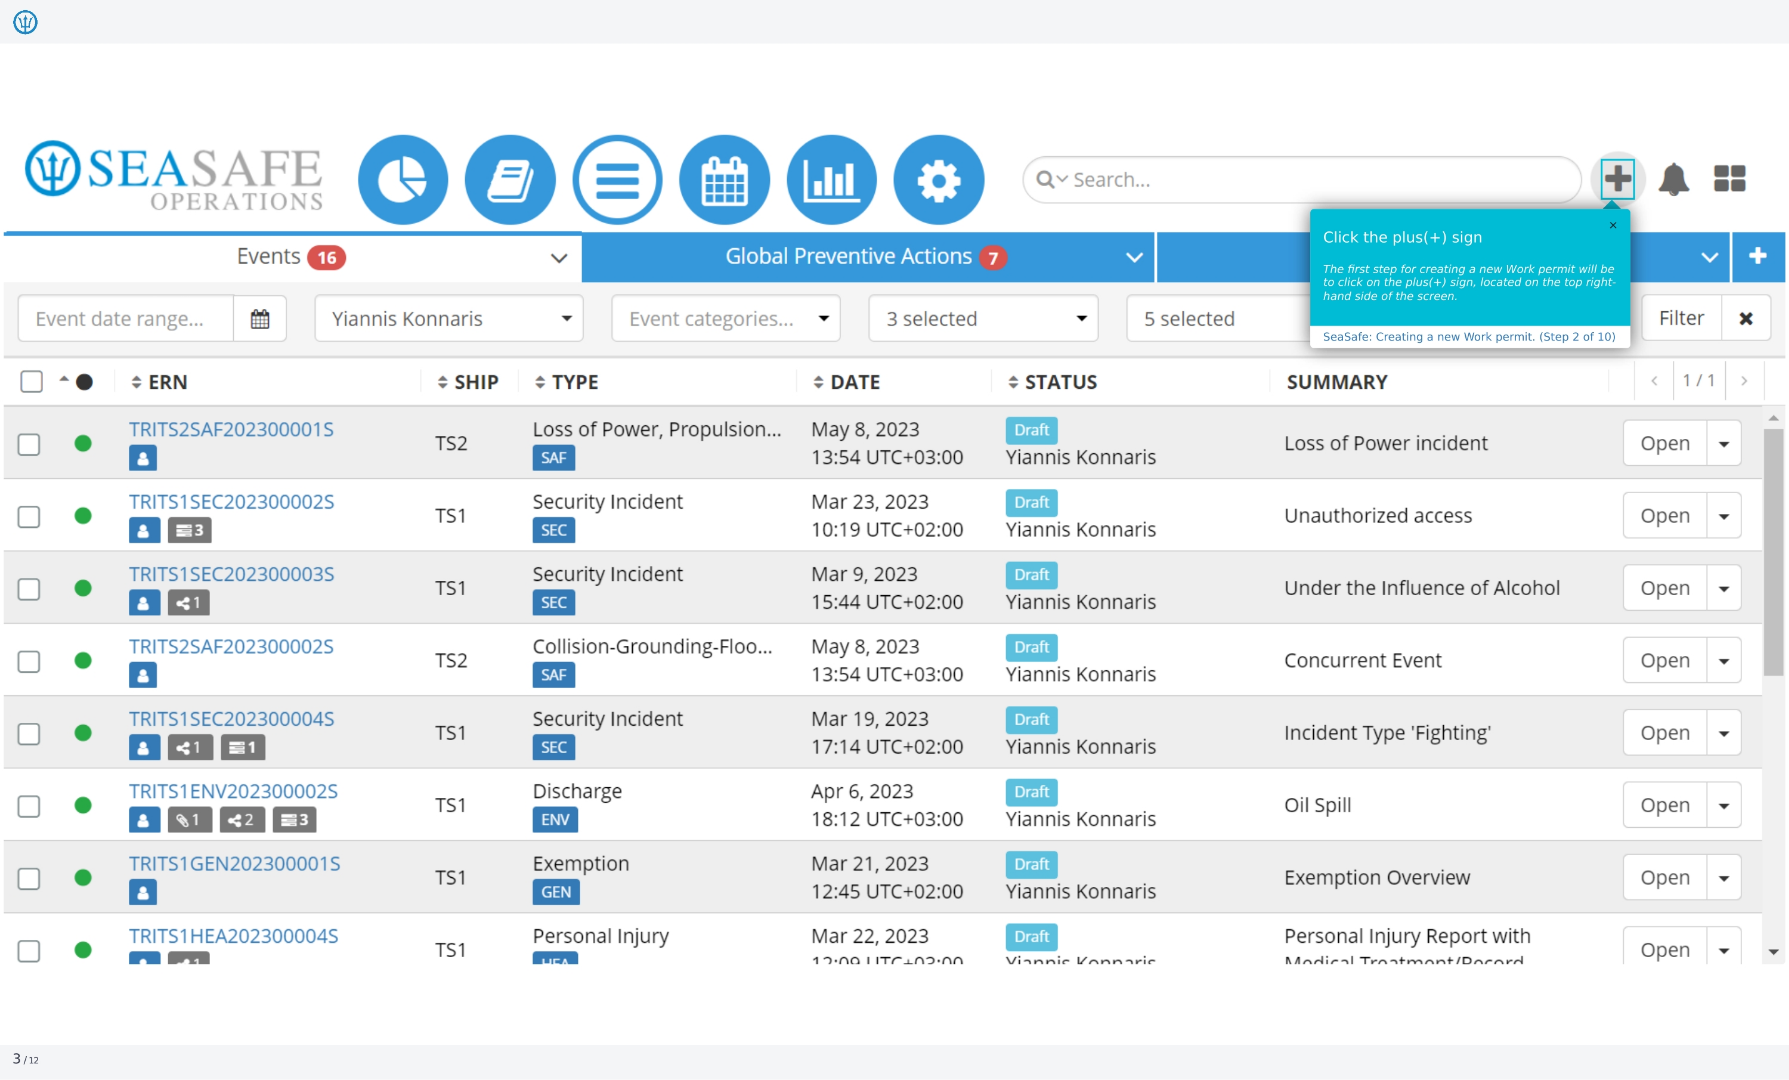Click the plus sign next to search

(1617, 180)
